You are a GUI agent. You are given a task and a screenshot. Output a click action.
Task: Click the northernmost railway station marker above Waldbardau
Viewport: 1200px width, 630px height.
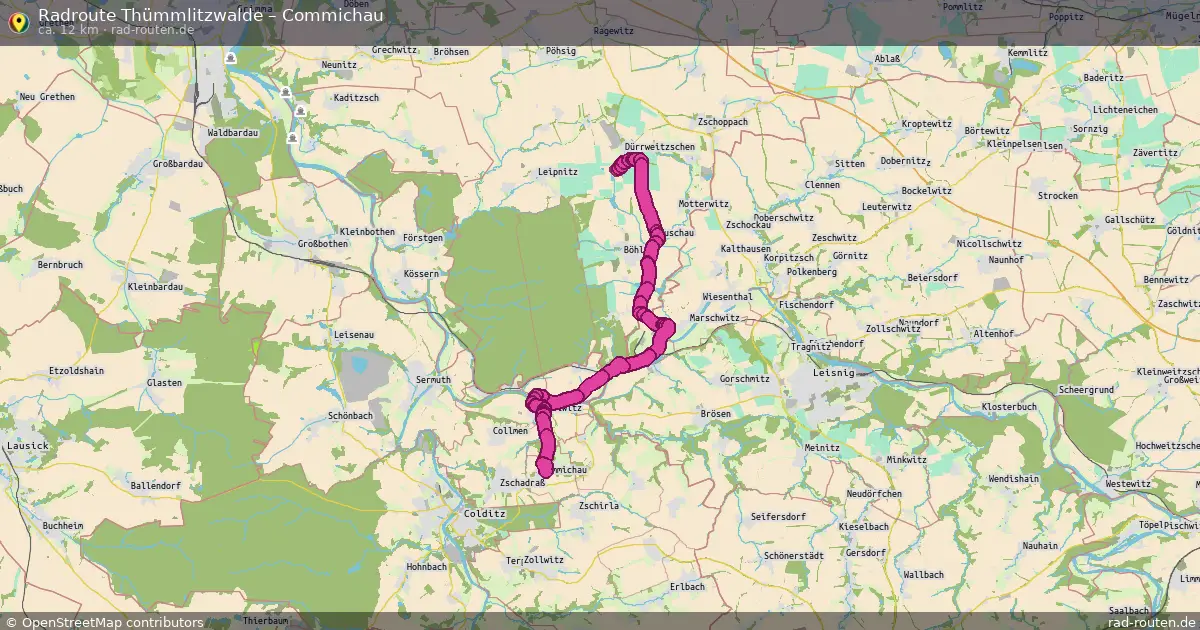[231, 58]
